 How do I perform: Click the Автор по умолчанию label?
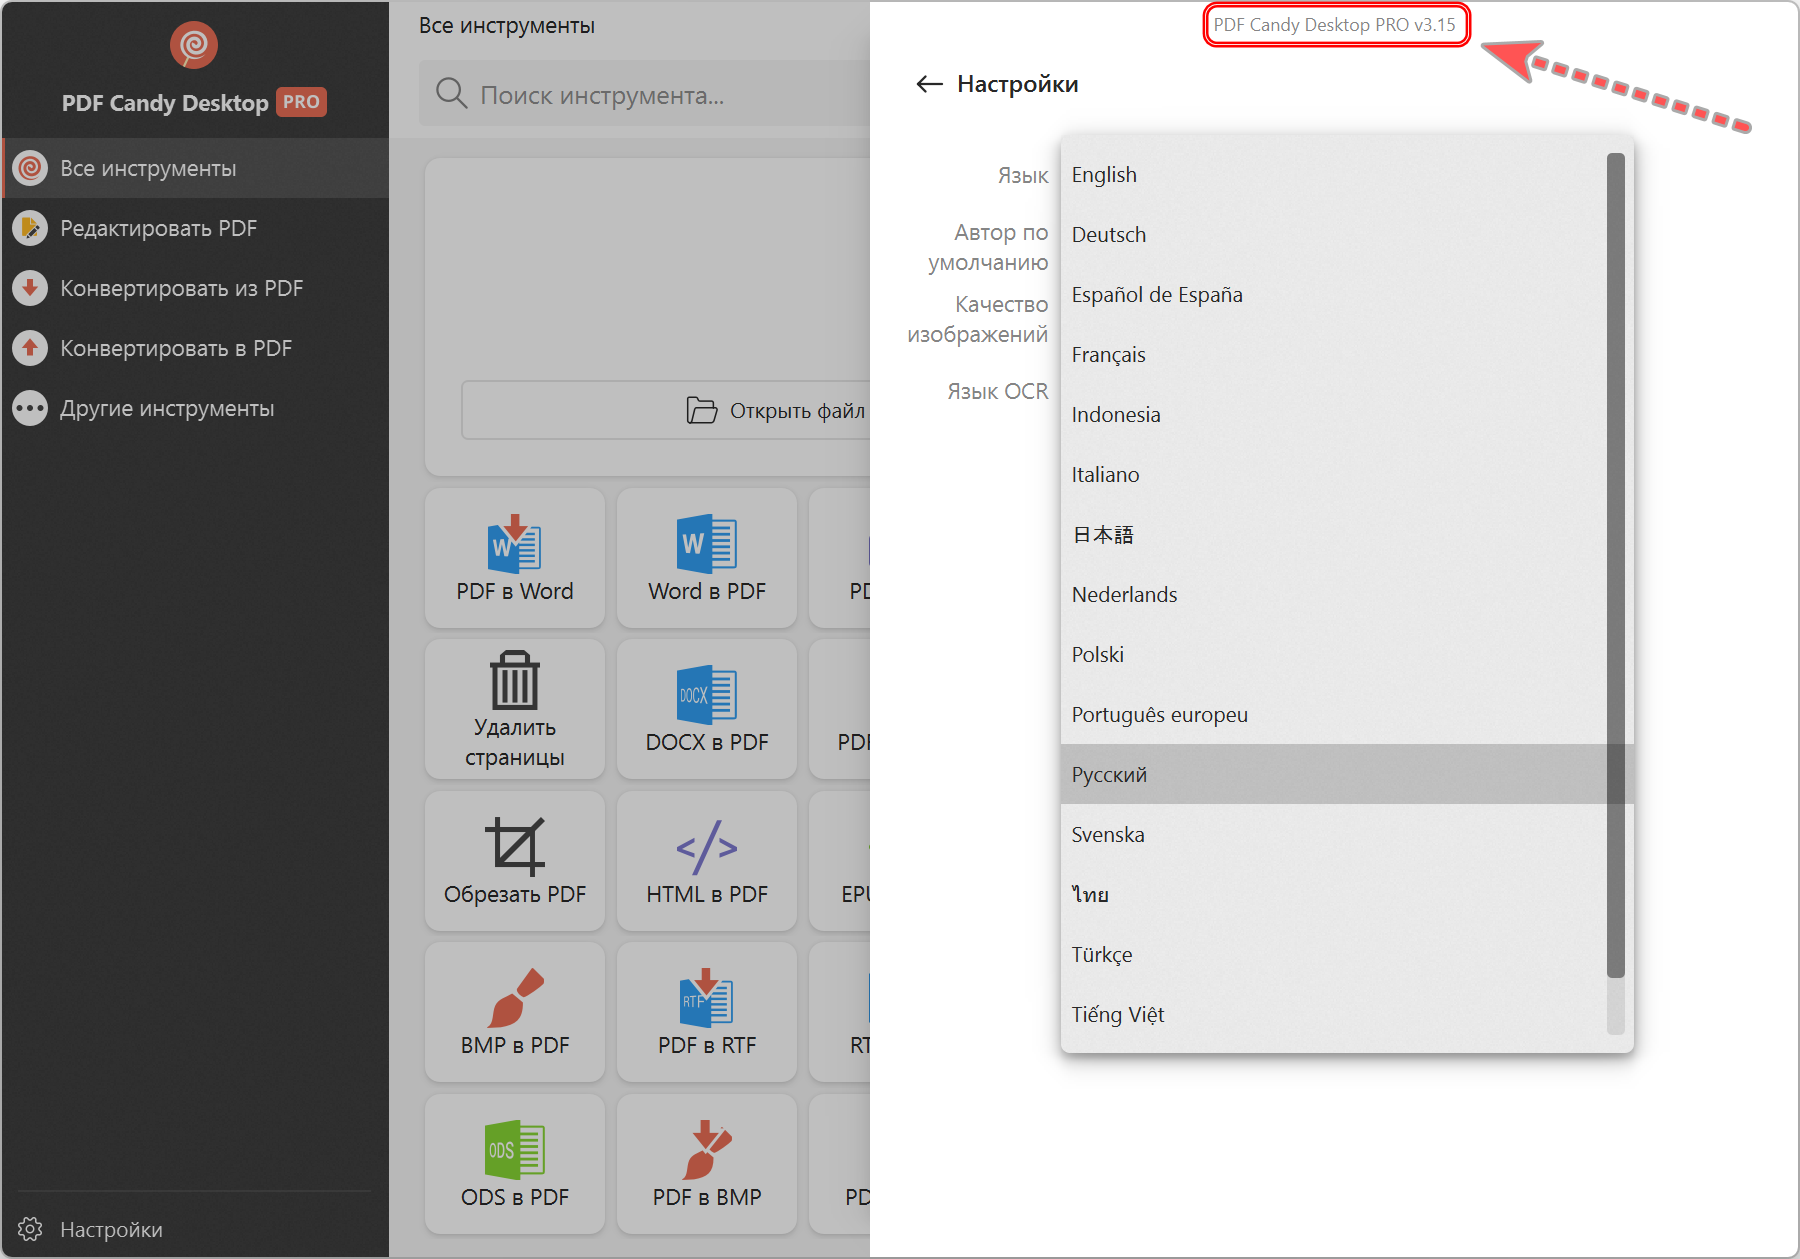(988, 247)
